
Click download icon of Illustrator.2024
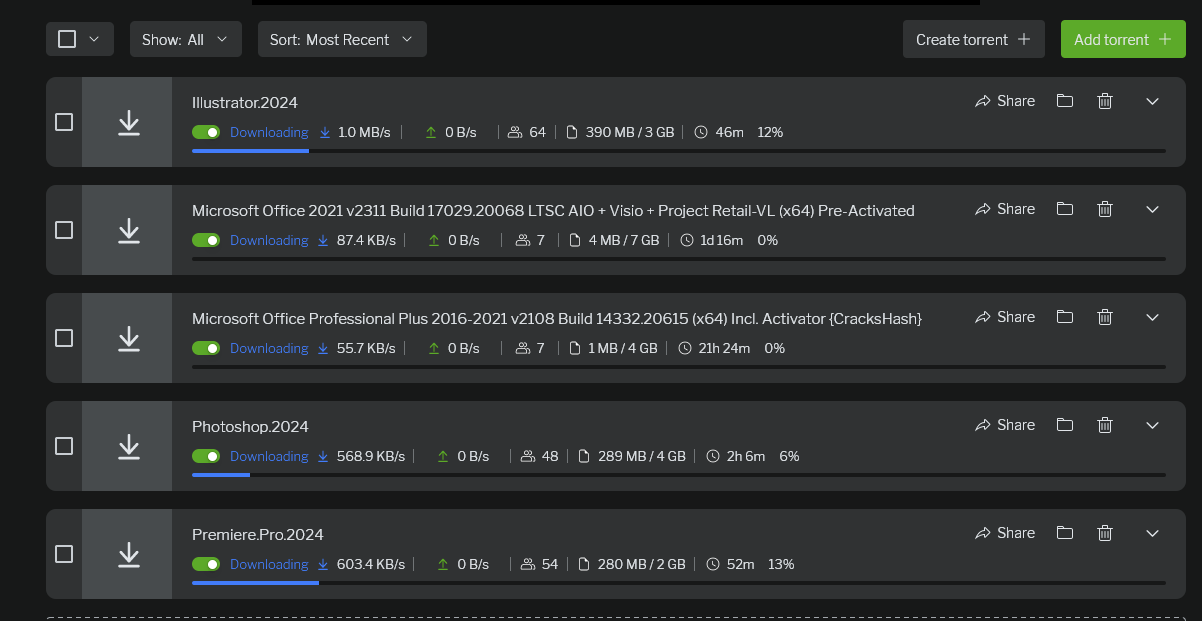[x=128, y=122]
